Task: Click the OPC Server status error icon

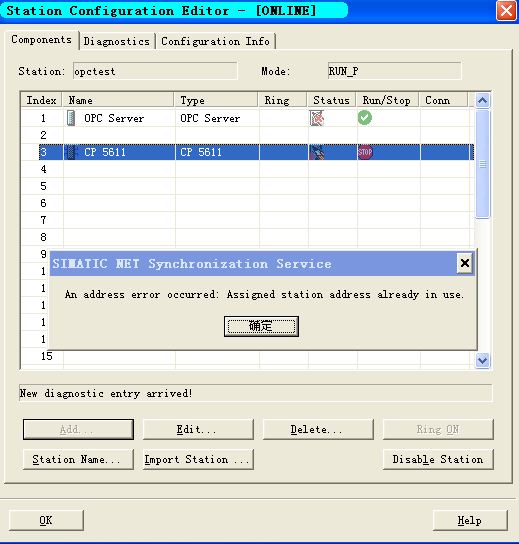Action: click(x=317, y=118)
